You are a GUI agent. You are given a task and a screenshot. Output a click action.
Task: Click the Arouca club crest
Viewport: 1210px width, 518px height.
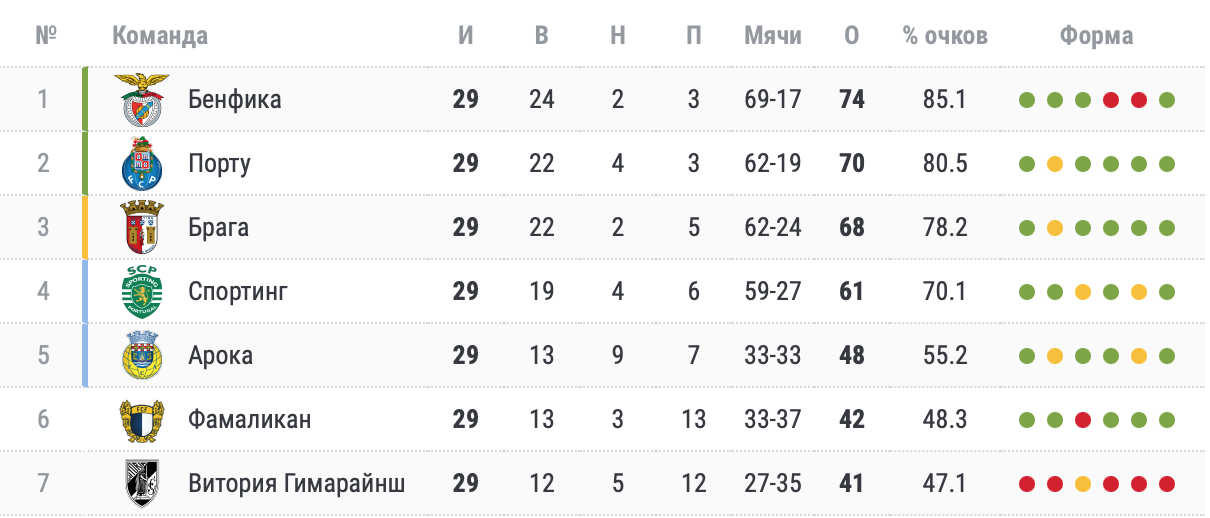142,356
